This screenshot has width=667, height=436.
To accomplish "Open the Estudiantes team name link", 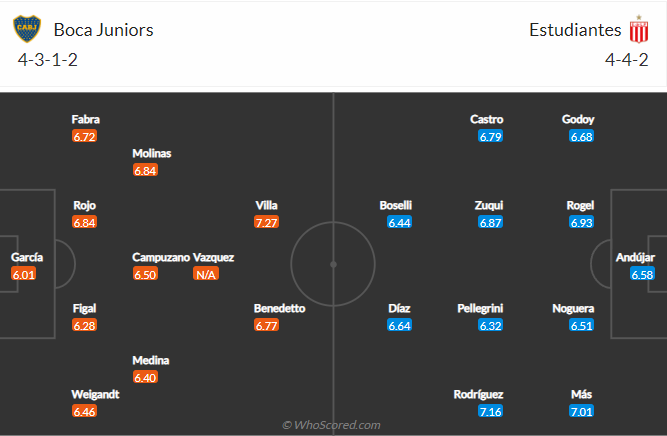I will click(575, 30).
